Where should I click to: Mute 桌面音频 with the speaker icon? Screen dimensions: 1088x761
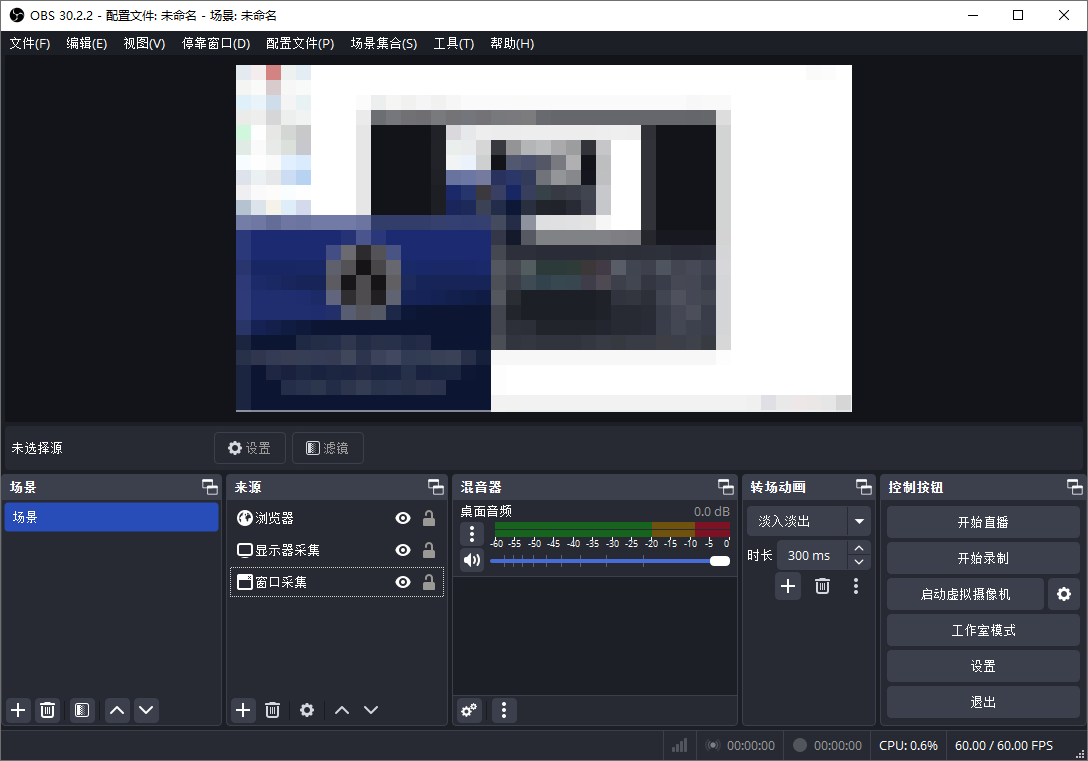(471, 560)
